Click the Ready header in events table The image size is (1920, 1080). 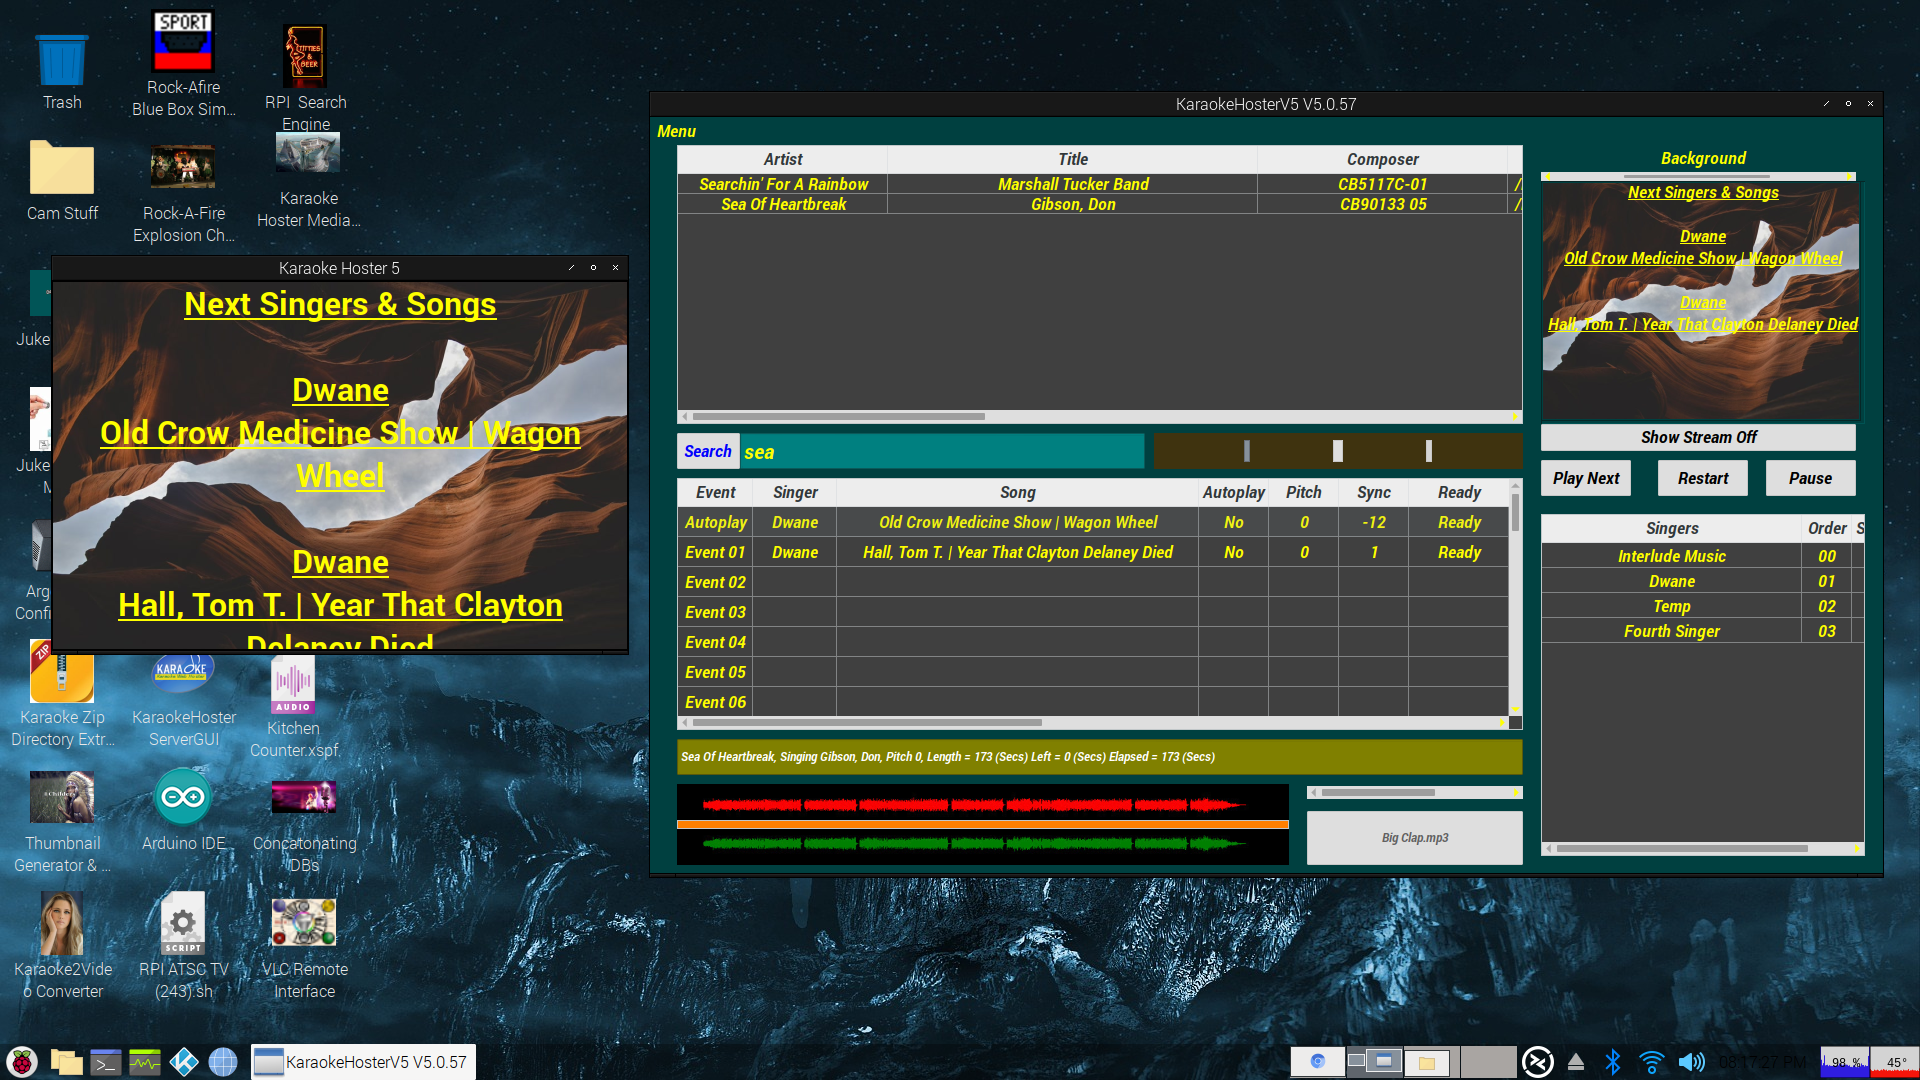tap(1459, 492)
